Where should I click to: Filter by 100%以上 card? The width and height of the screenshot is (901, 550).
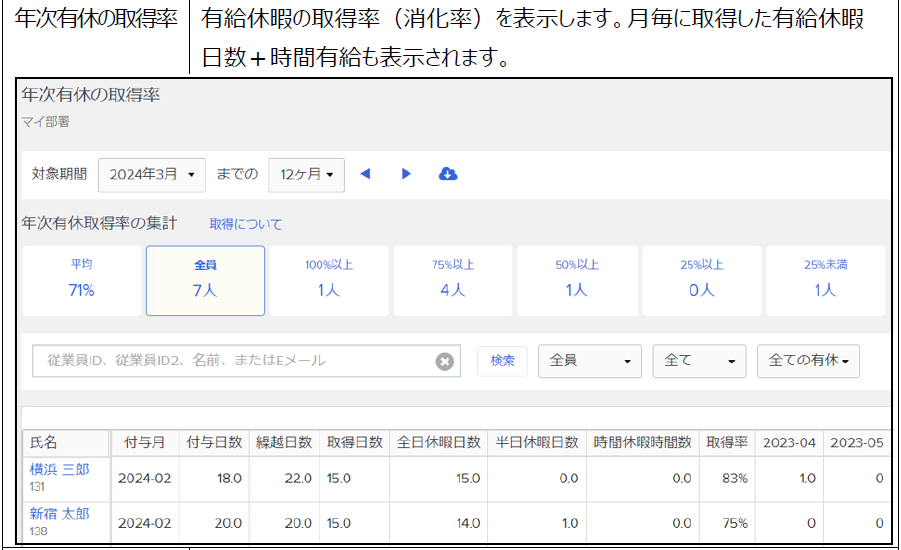point(329,280)
